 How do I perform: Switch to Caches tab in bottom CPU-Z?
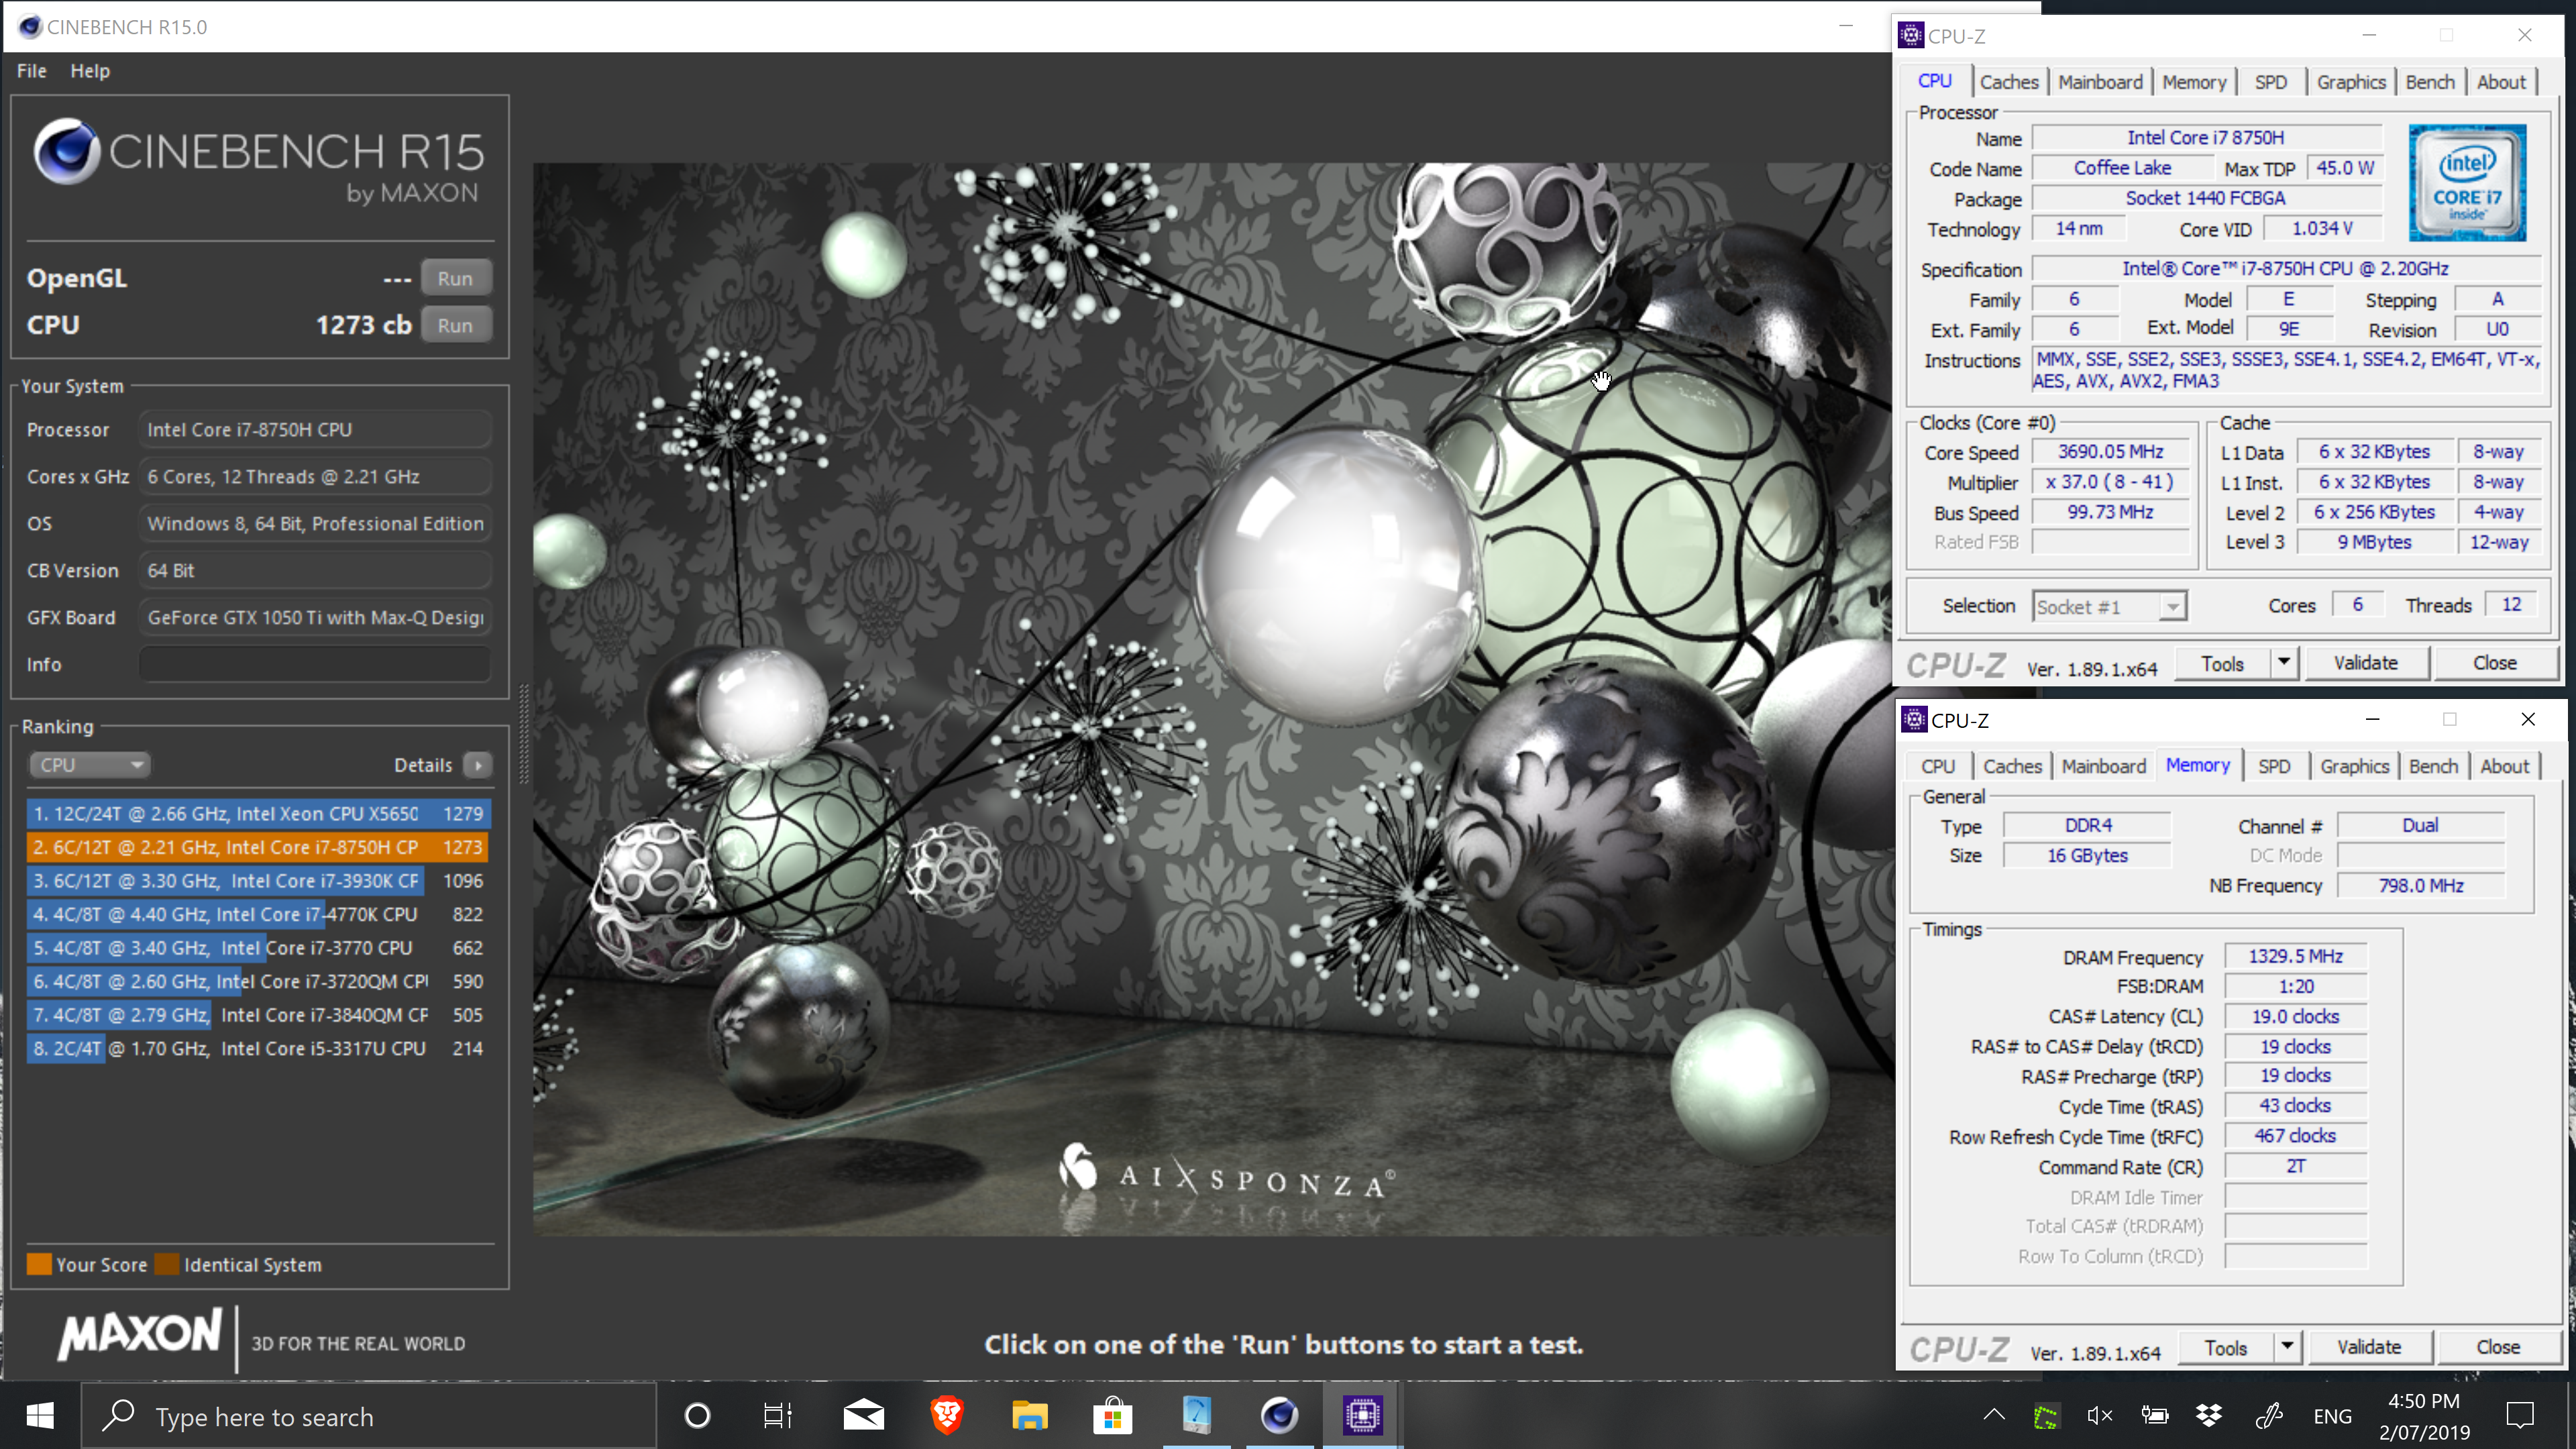pos(2012,766)
